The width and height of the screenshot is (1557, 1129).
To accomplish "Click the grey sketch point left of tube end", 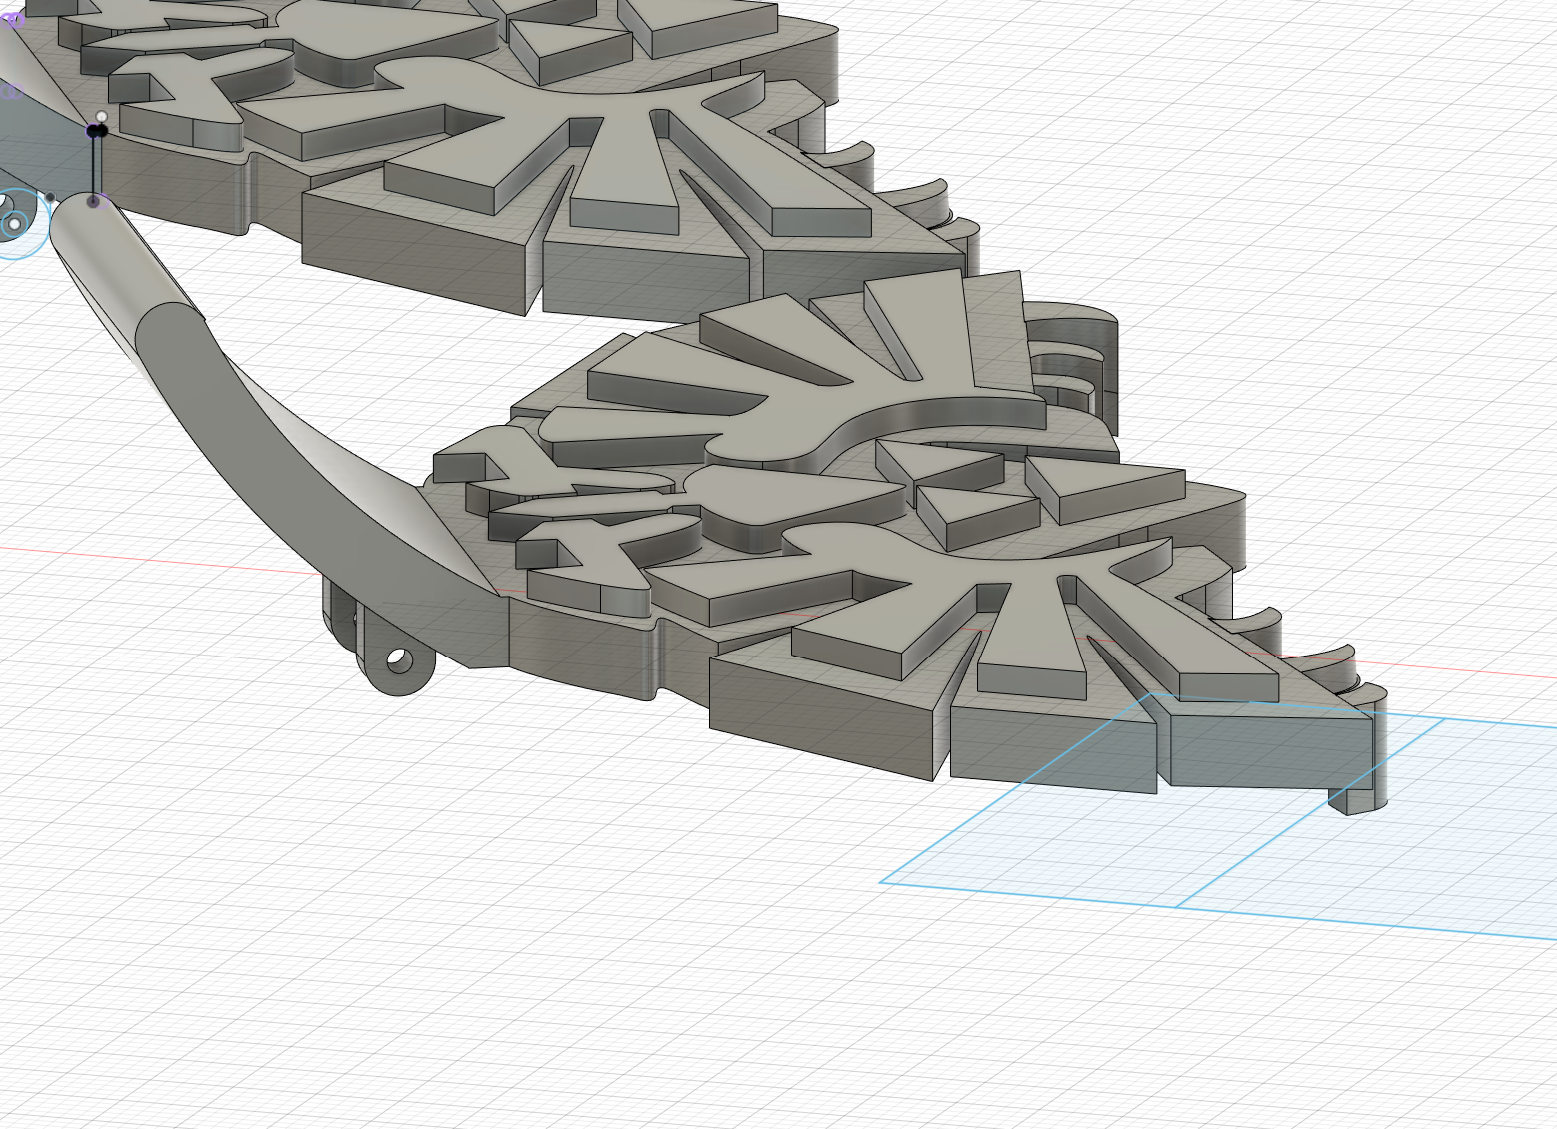I will [x=51, y=198].
